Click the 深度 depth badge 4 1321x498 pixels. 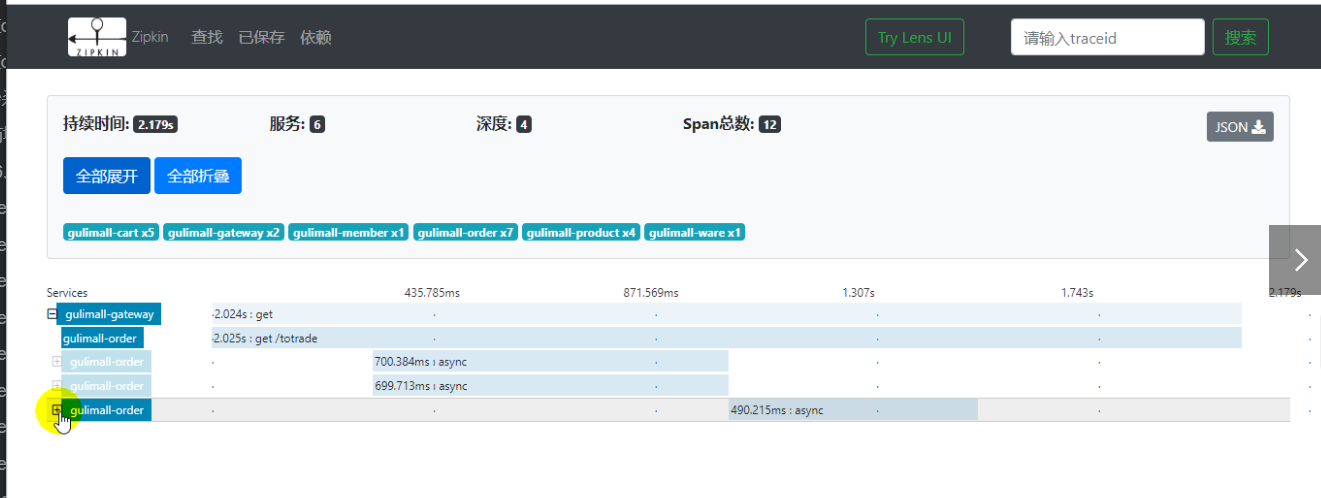(x=524, y=125)
